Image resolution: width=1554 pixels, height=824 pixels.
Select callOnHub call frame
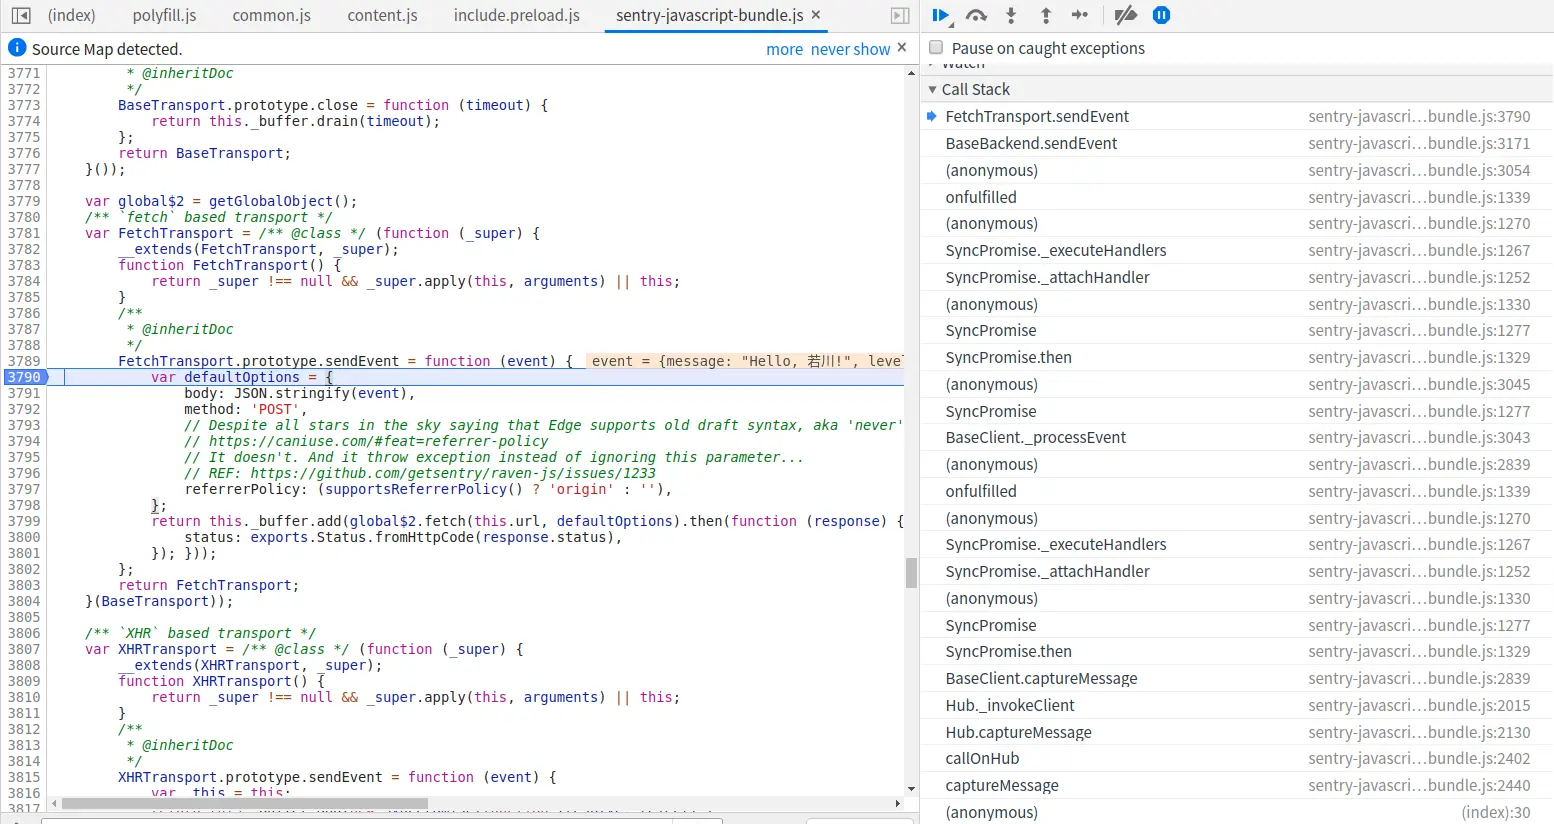[1237, 758]
